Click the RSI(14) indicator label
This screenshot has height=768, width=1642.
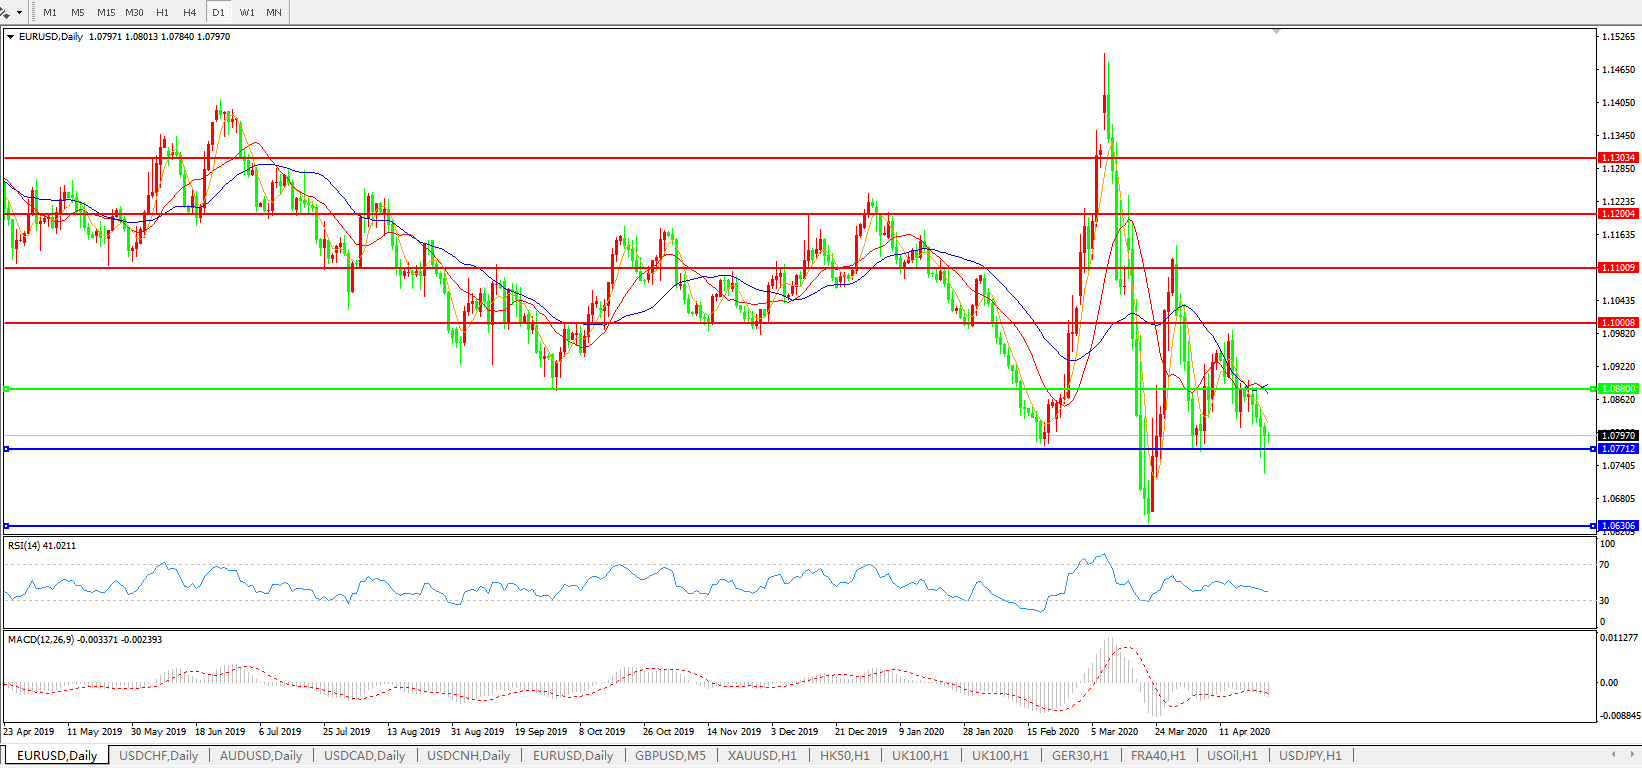[41, 546]
